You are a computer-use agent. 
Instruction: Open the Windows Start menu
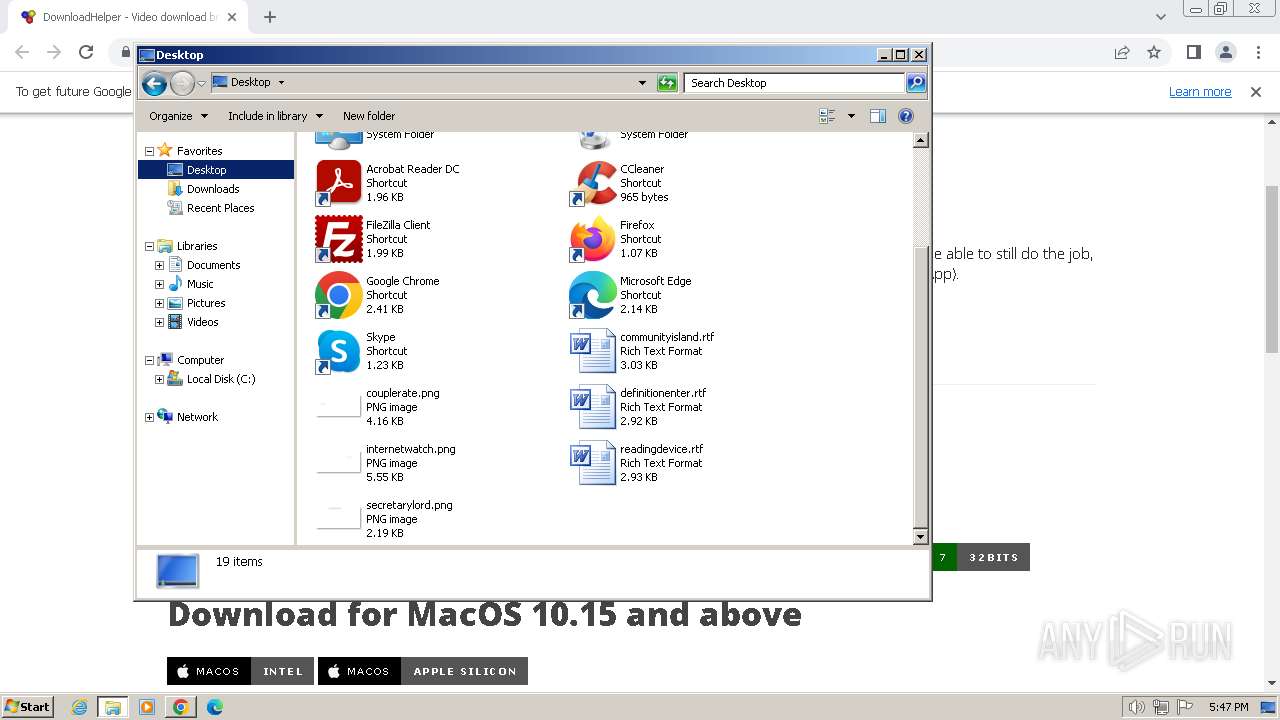[x=28, y=706]
